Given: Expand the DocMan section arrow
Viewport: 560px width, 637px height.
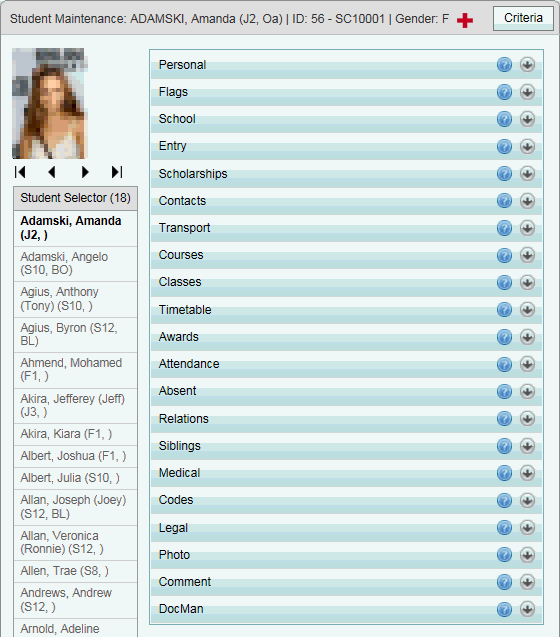Looking at the screenshot, I should 527,609.
